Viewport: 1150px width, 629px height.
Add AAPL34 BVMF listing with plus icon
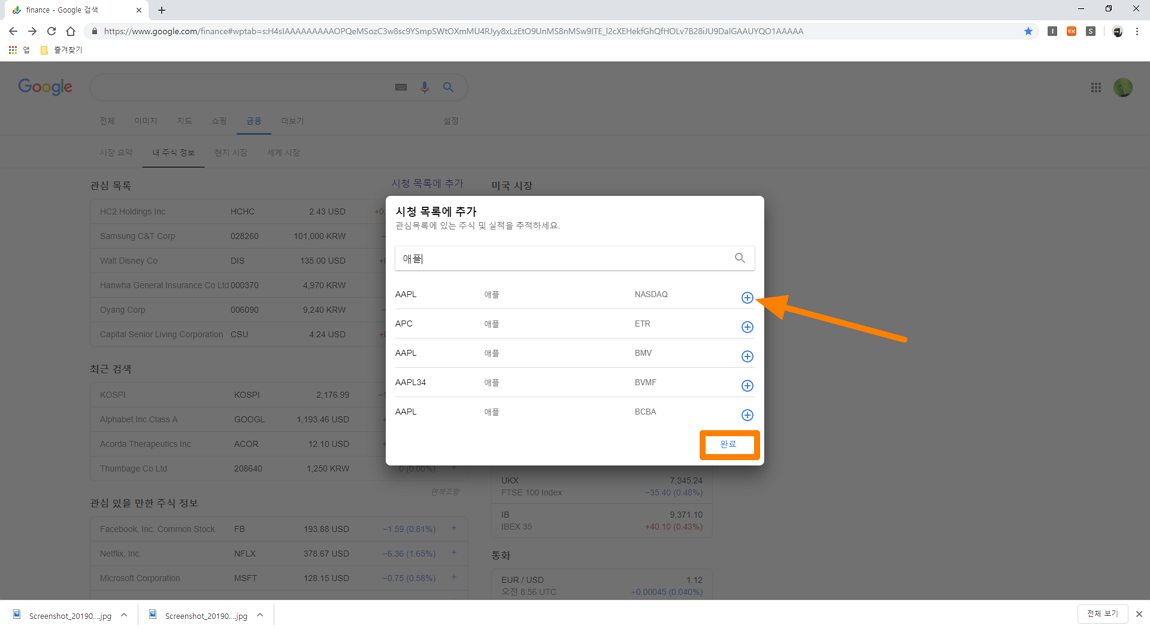[747, 386]
